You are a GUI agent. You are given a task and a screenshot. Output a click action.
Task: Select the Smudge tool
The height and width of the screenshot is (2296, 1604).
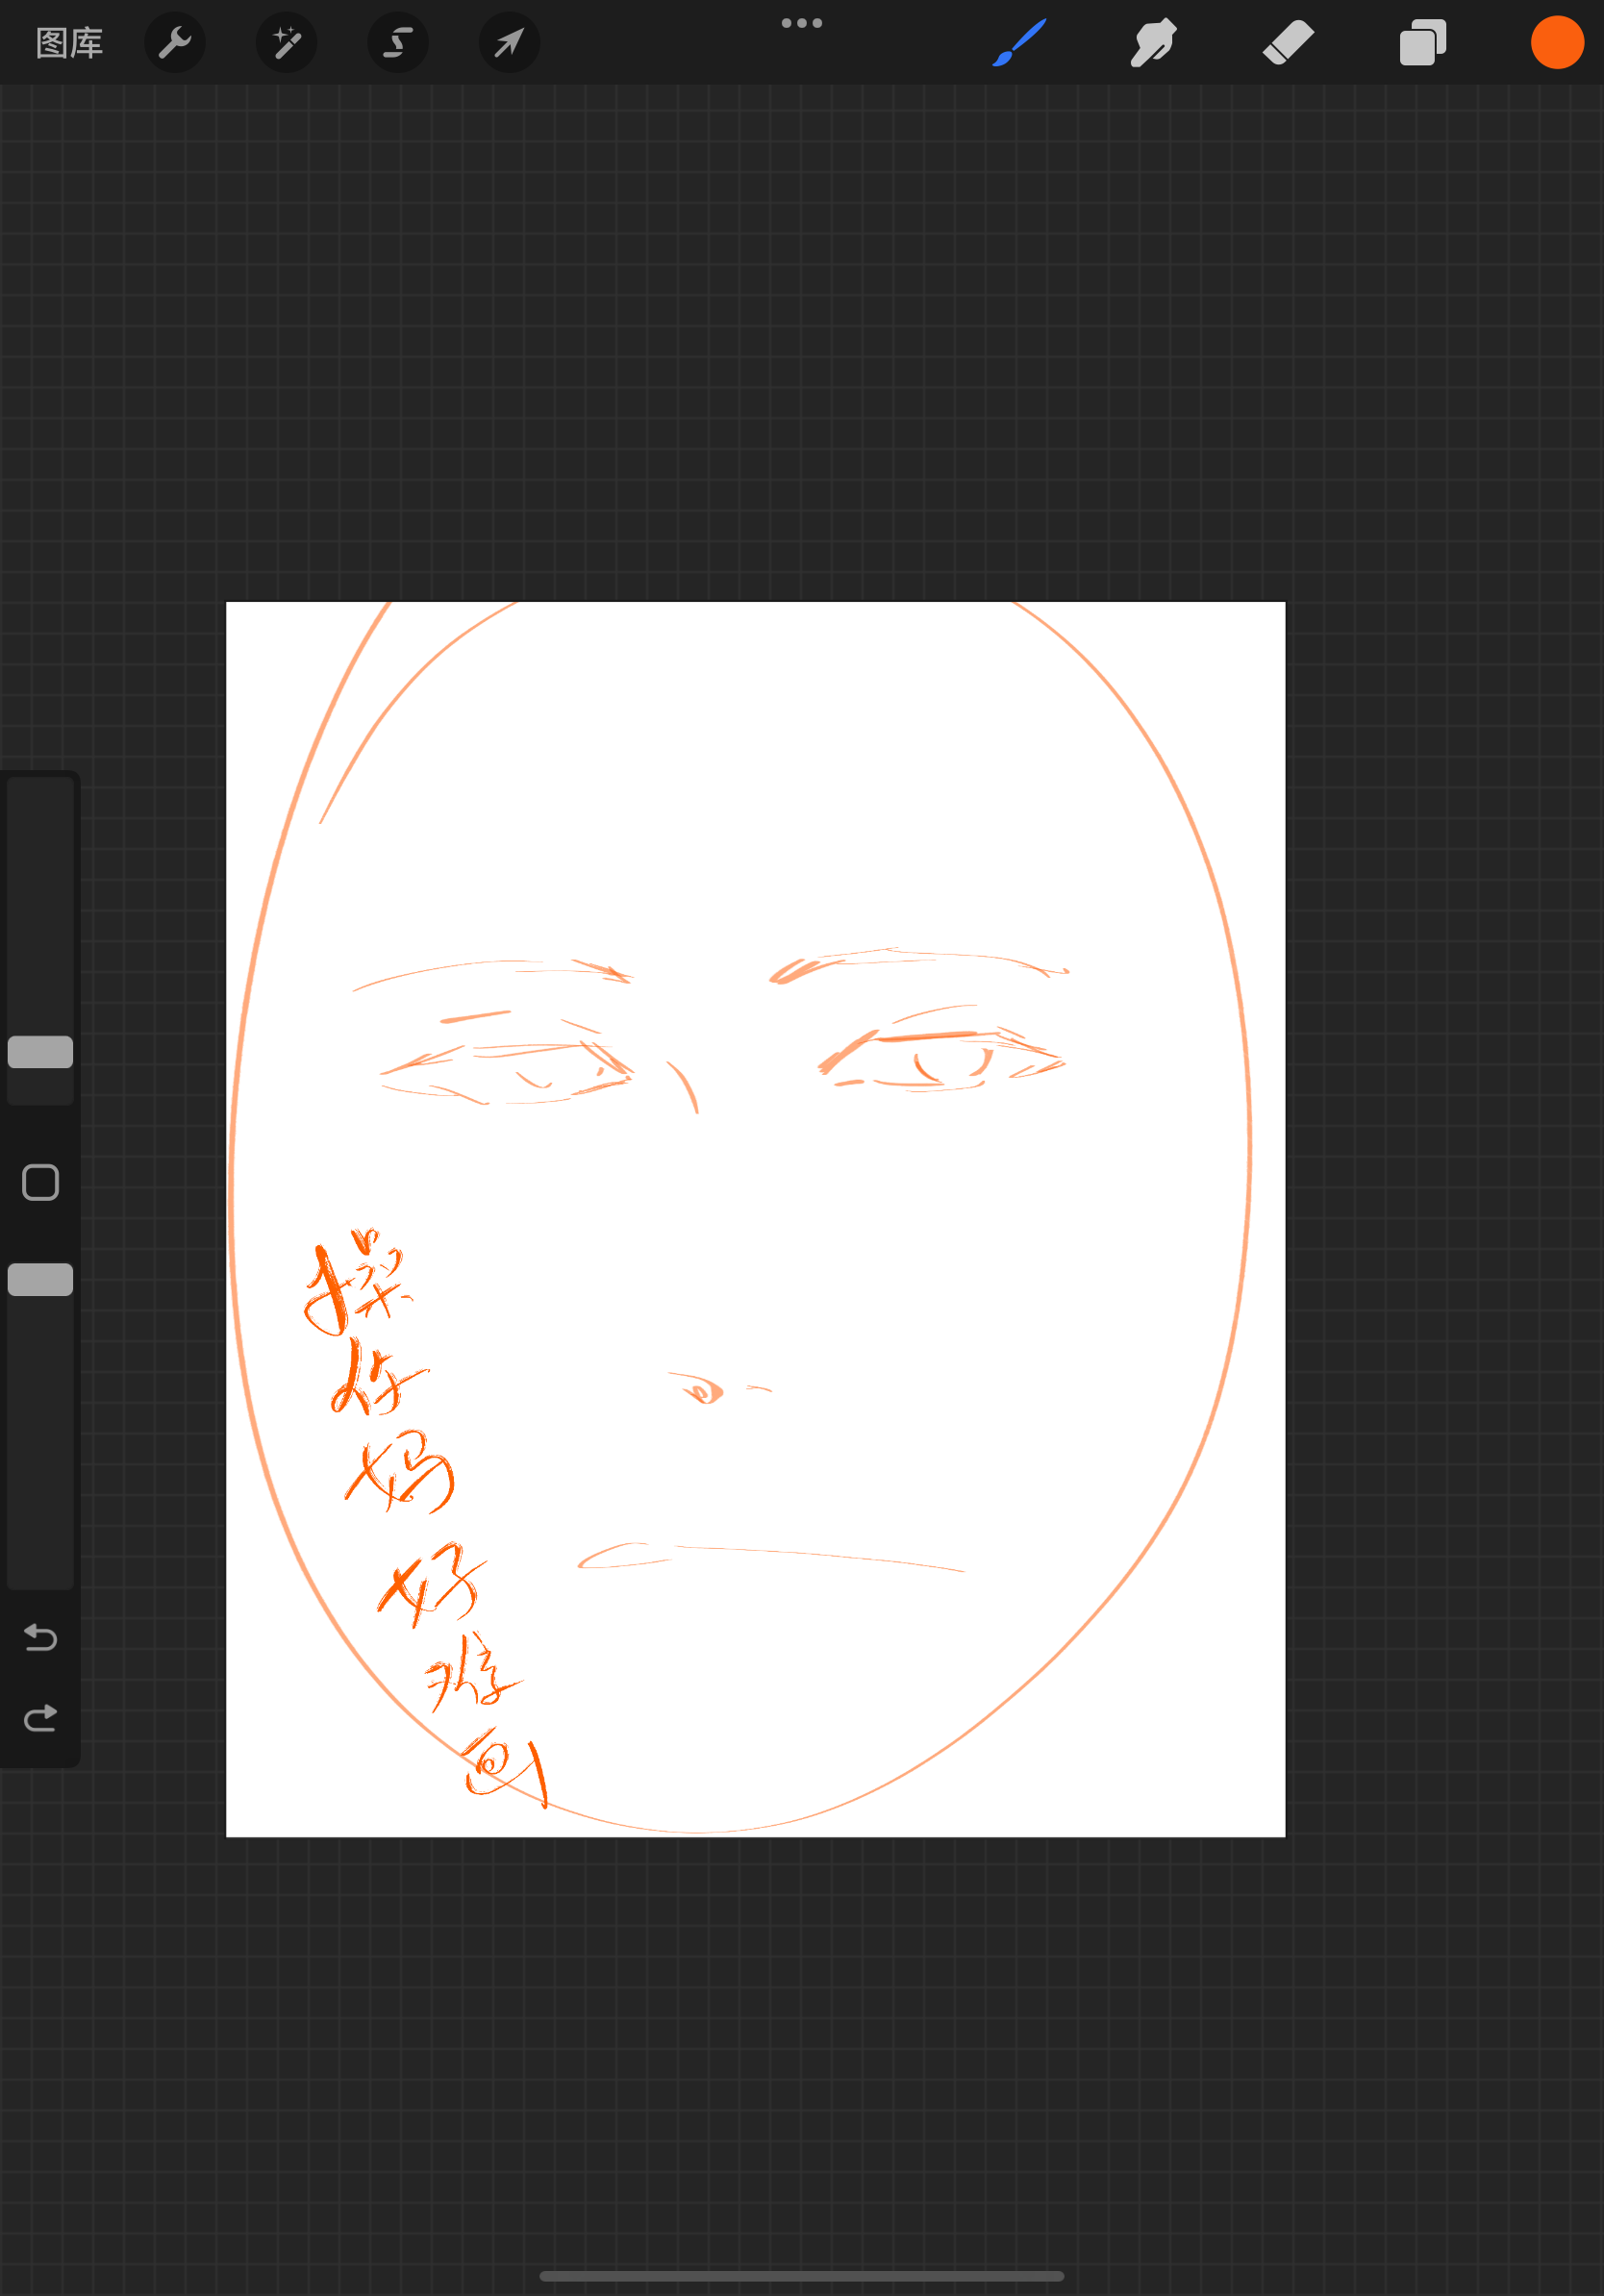tap(1153, 43)
